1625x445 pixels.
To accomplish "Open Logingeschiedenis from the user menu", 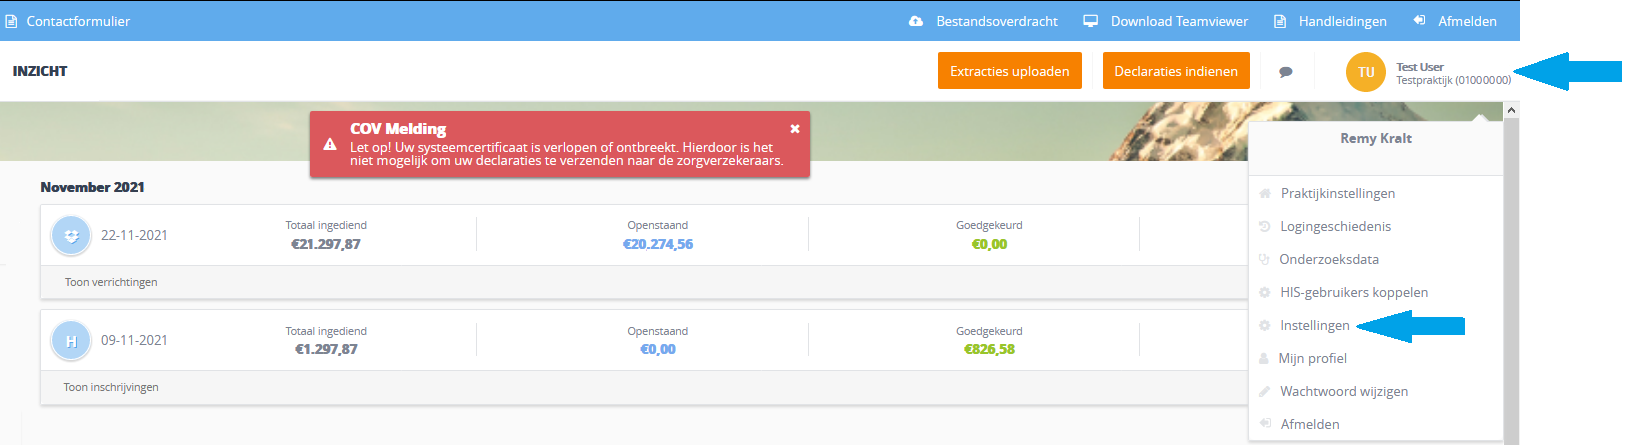I will (x=1336, y=226).
